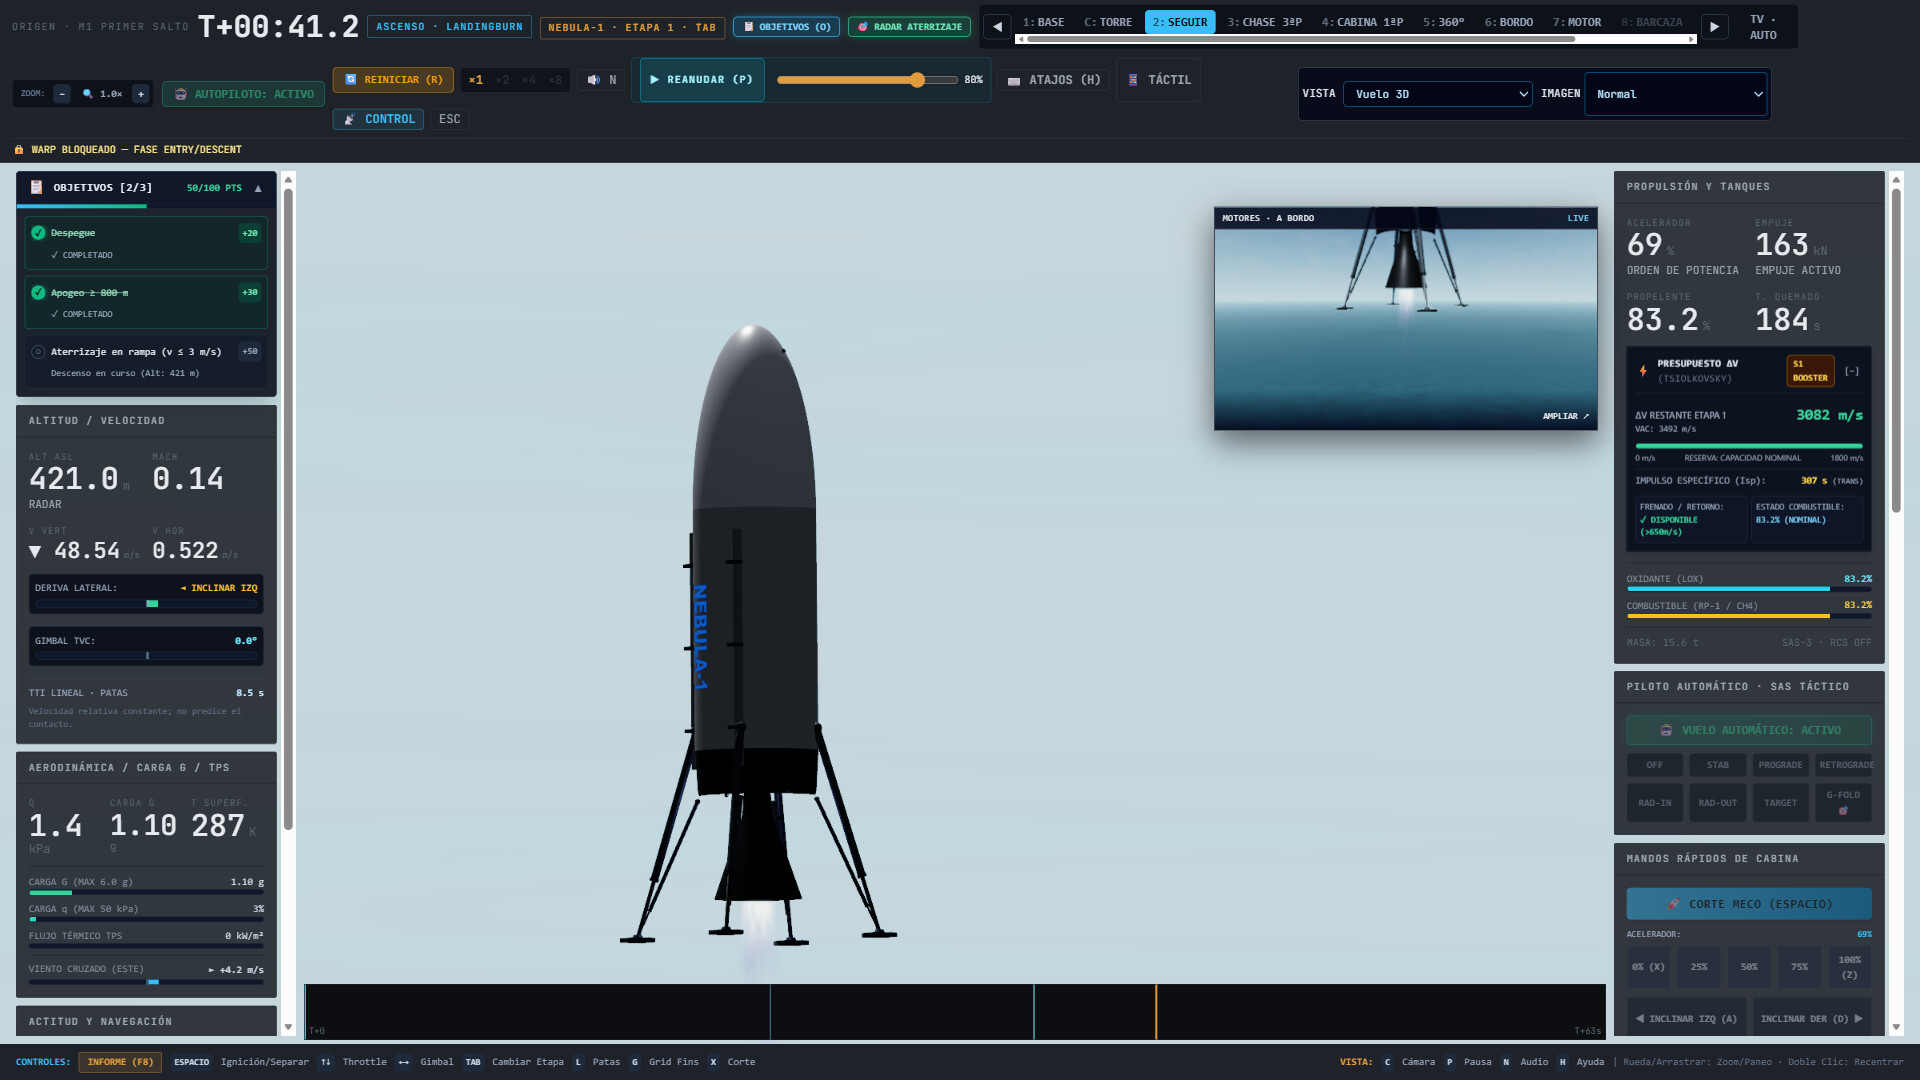Click Inclinar Izq (A) button
The width and height of the screenshot is (1920, 1080).
(1686, 1019)
